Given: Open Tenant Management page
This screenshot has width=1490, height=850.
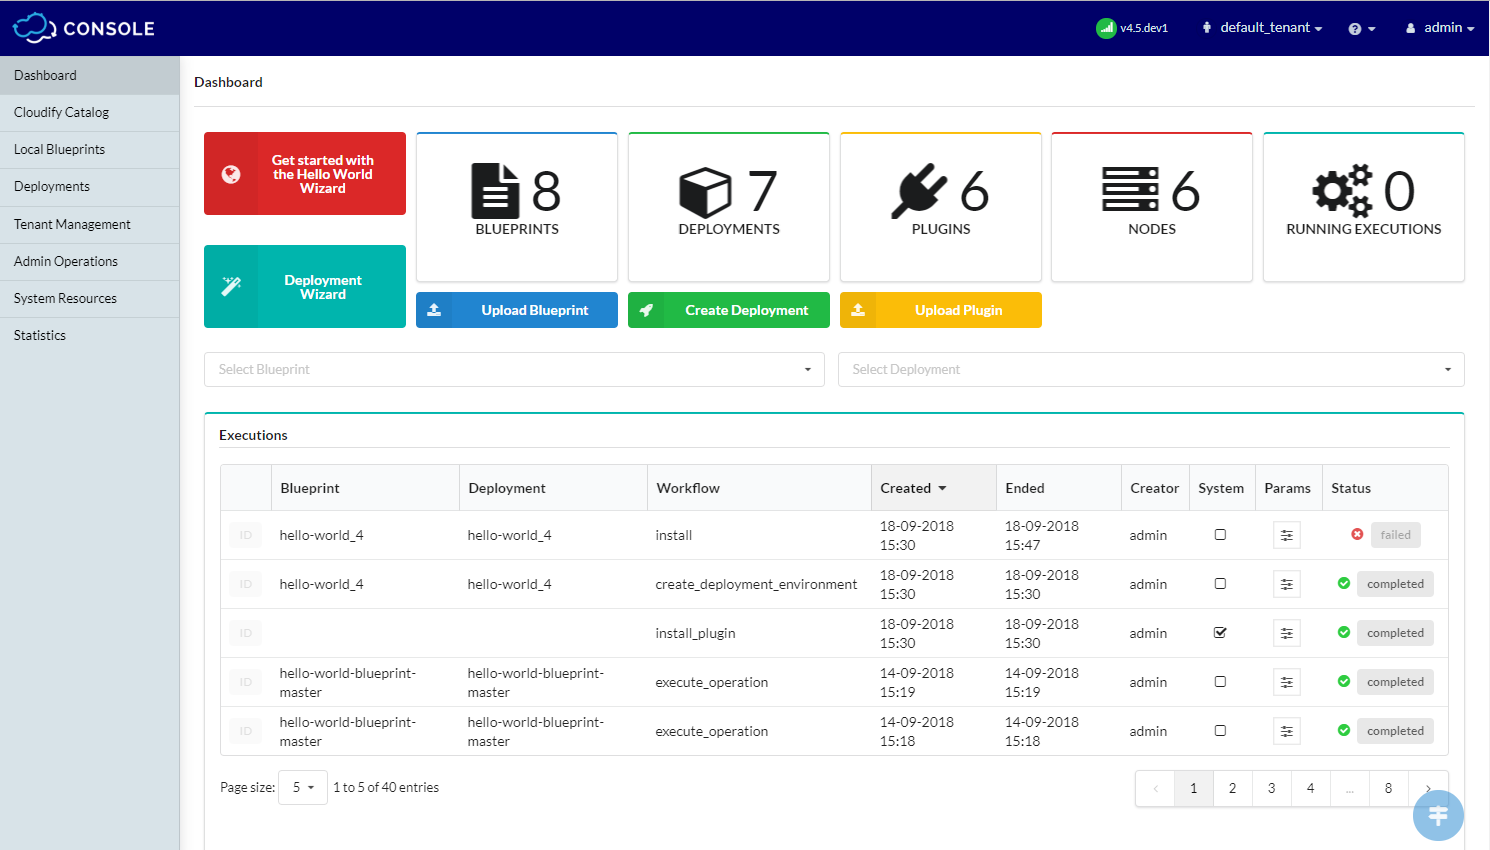Looking at the screenshot, I should click(x=90, y=224).
